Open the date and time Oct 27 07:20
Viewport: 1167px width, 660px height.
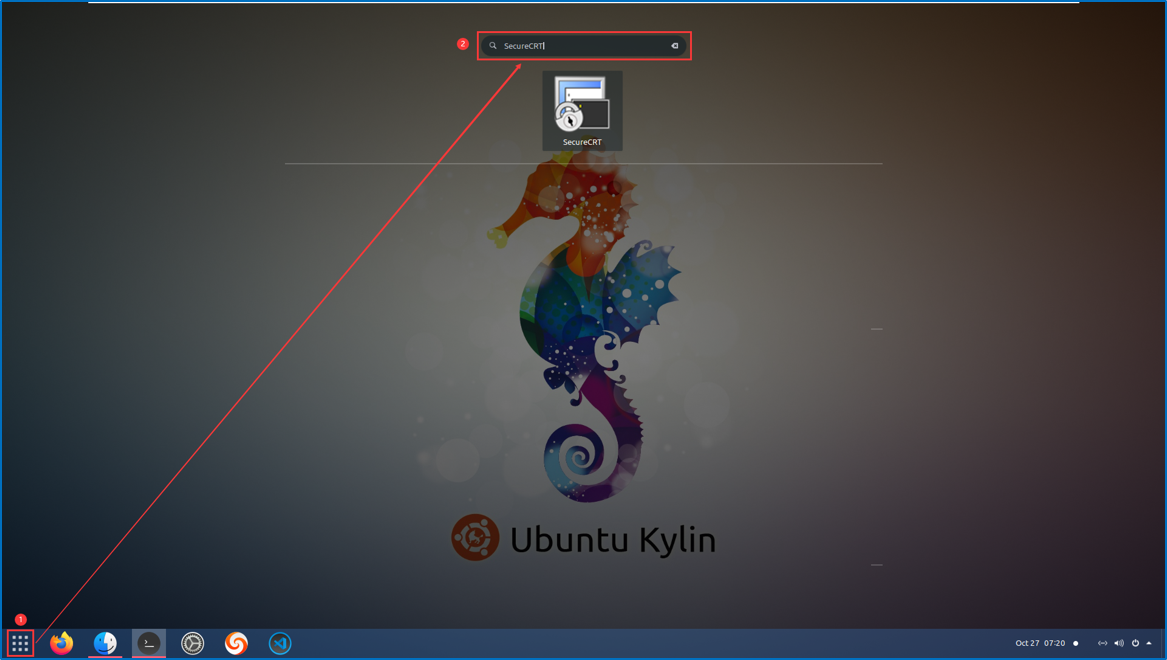click(1040, 643)
